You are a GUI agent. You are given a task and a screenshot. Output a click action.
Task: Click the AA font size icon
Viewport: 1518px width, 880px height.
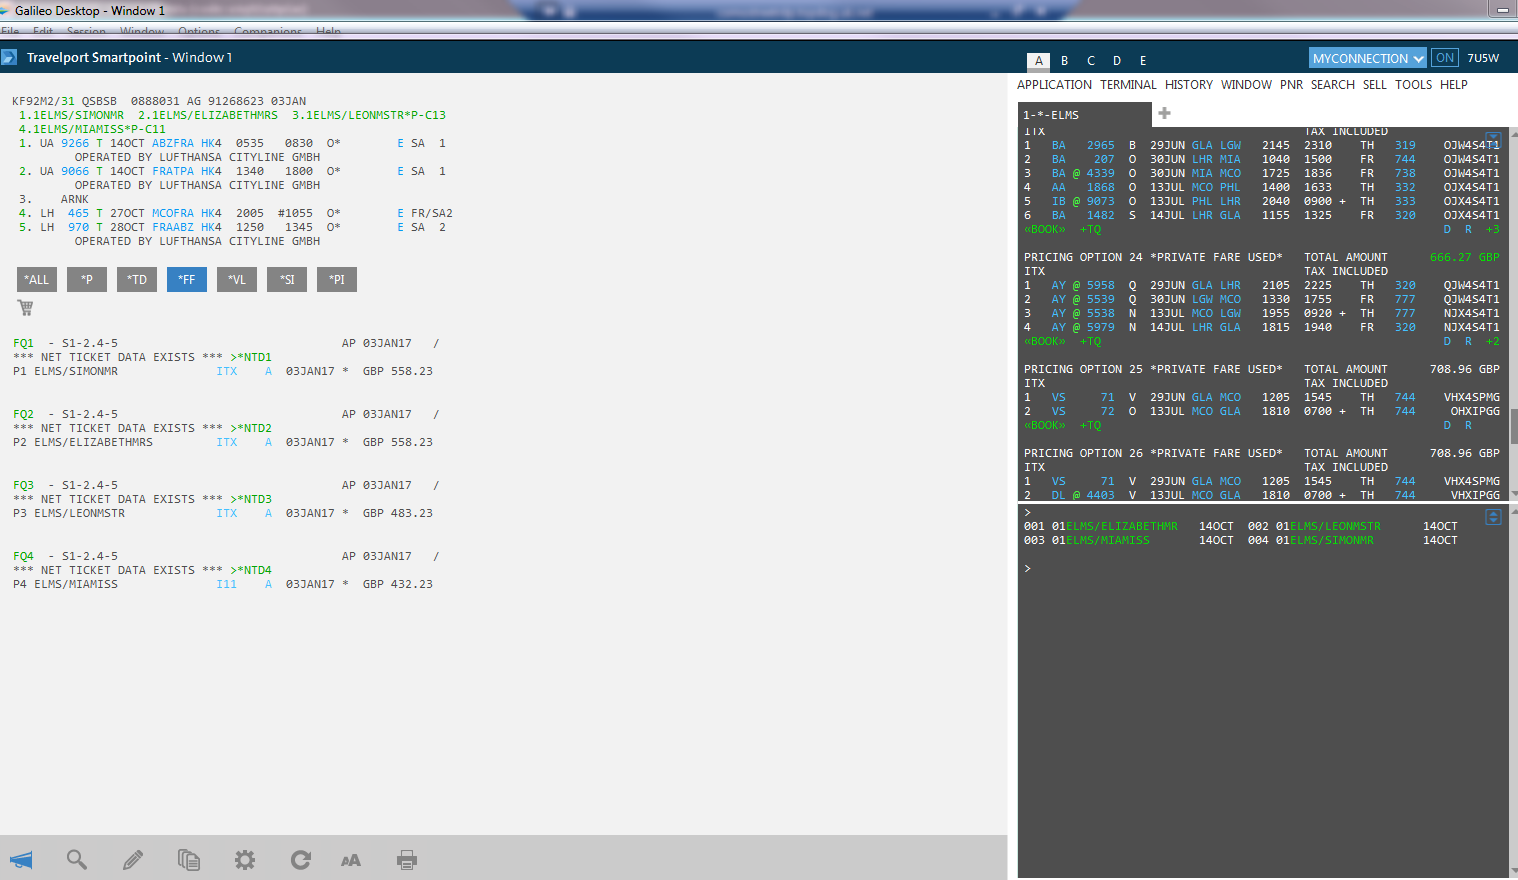[351, 860]
